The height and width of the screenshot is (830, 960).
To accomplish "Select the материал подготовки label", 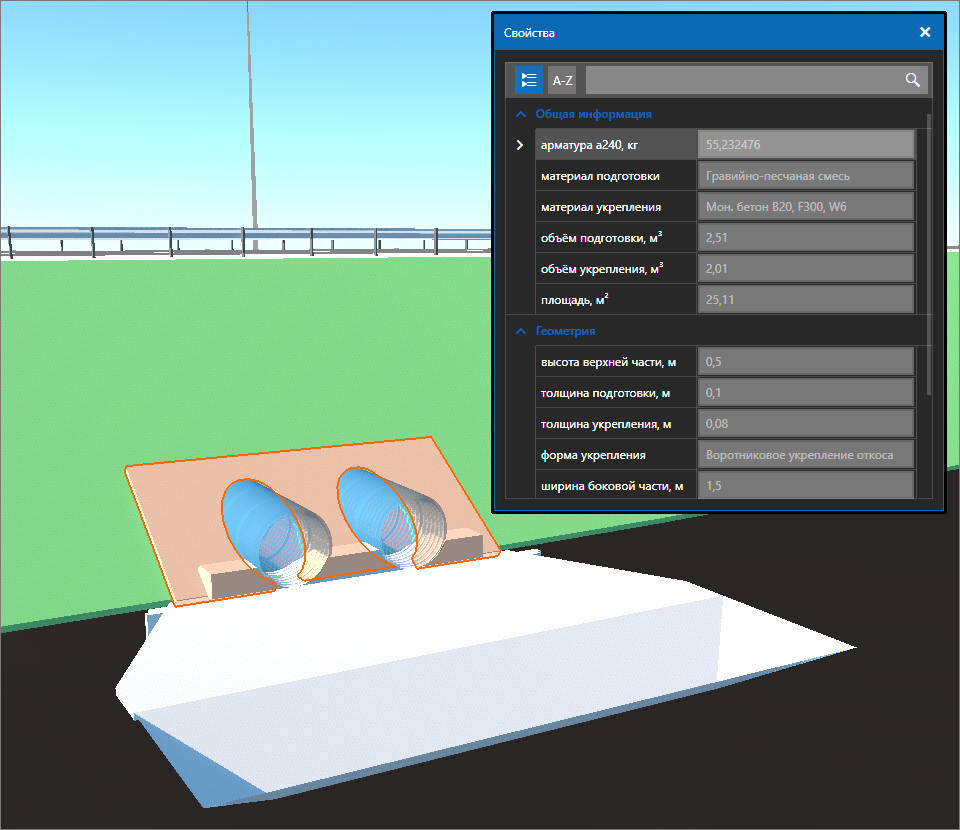I will pyautogui.click(x=600, y=176).
